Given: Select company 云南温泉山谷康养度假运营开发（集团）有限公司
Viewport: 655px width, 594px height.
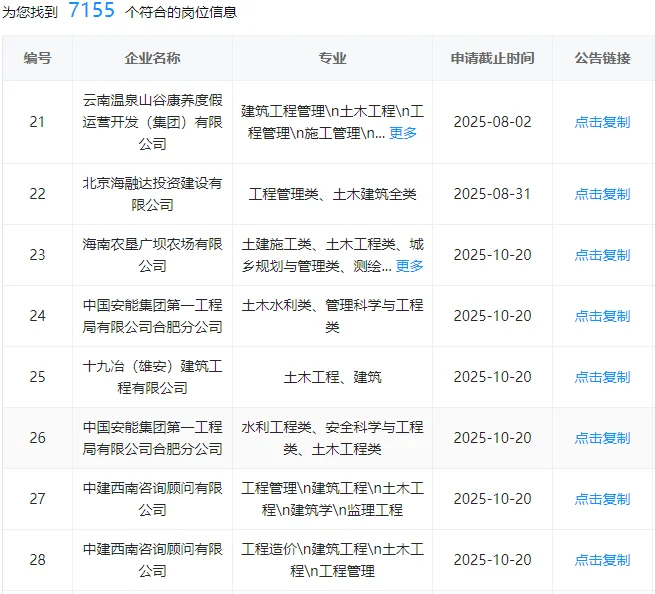Looking at the screenshot, I should coord(152,122).
